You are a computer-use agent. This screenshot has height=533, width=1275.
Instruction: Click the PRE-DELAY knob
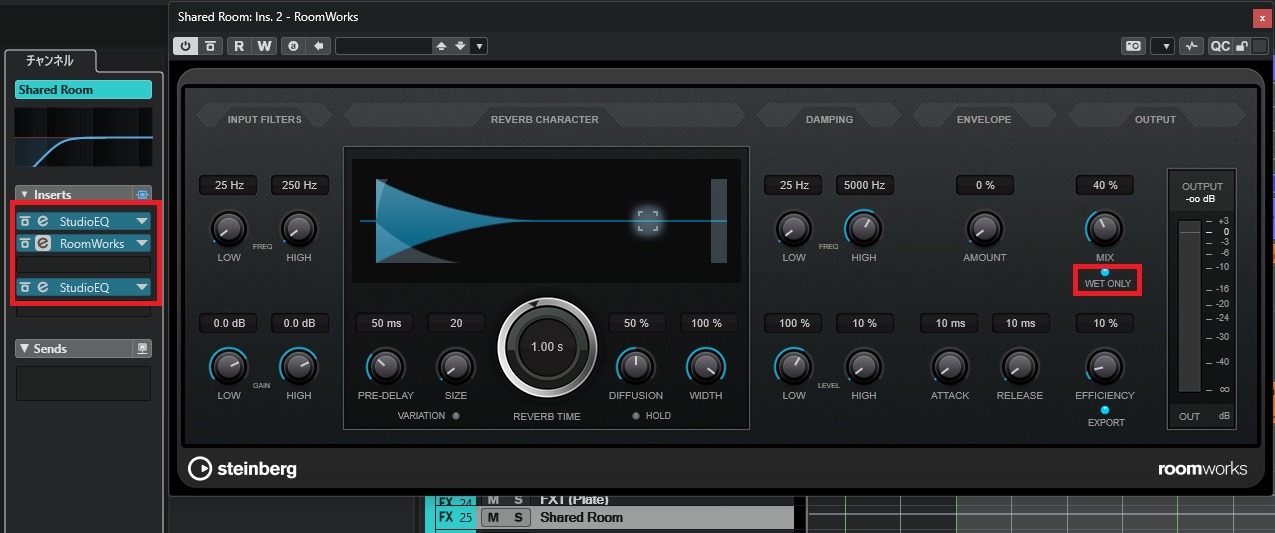(x=385, y=367)
